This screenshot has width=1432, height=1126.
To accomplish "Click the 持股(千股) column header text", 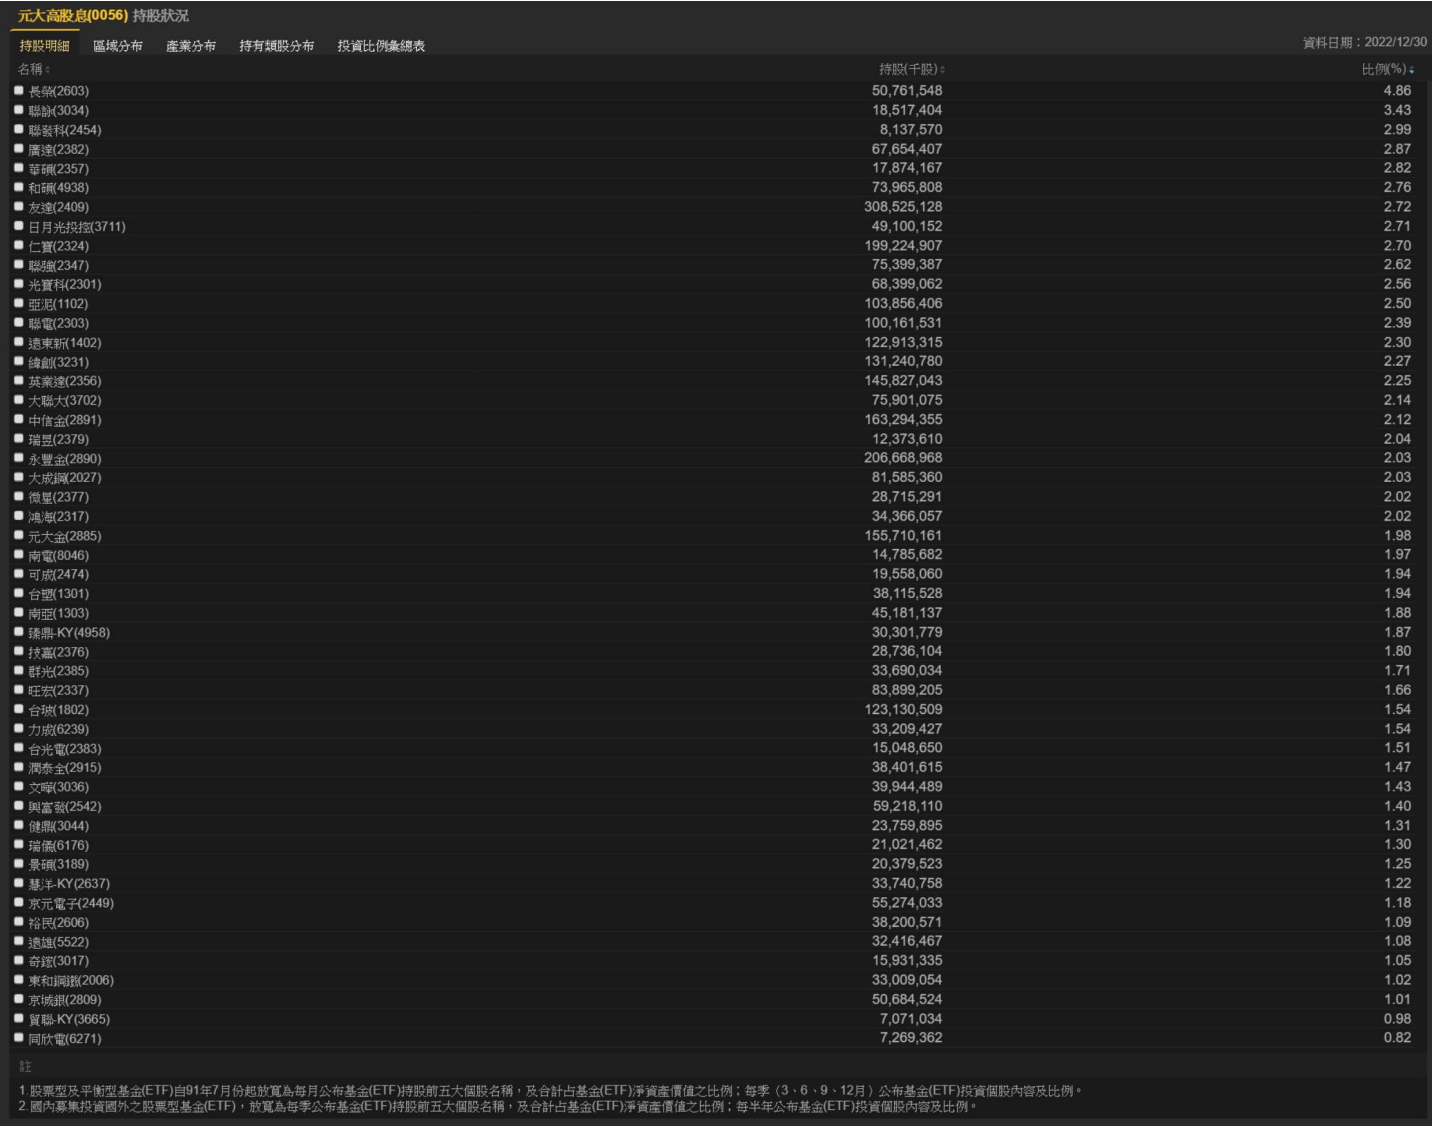I will pos(908,69).
